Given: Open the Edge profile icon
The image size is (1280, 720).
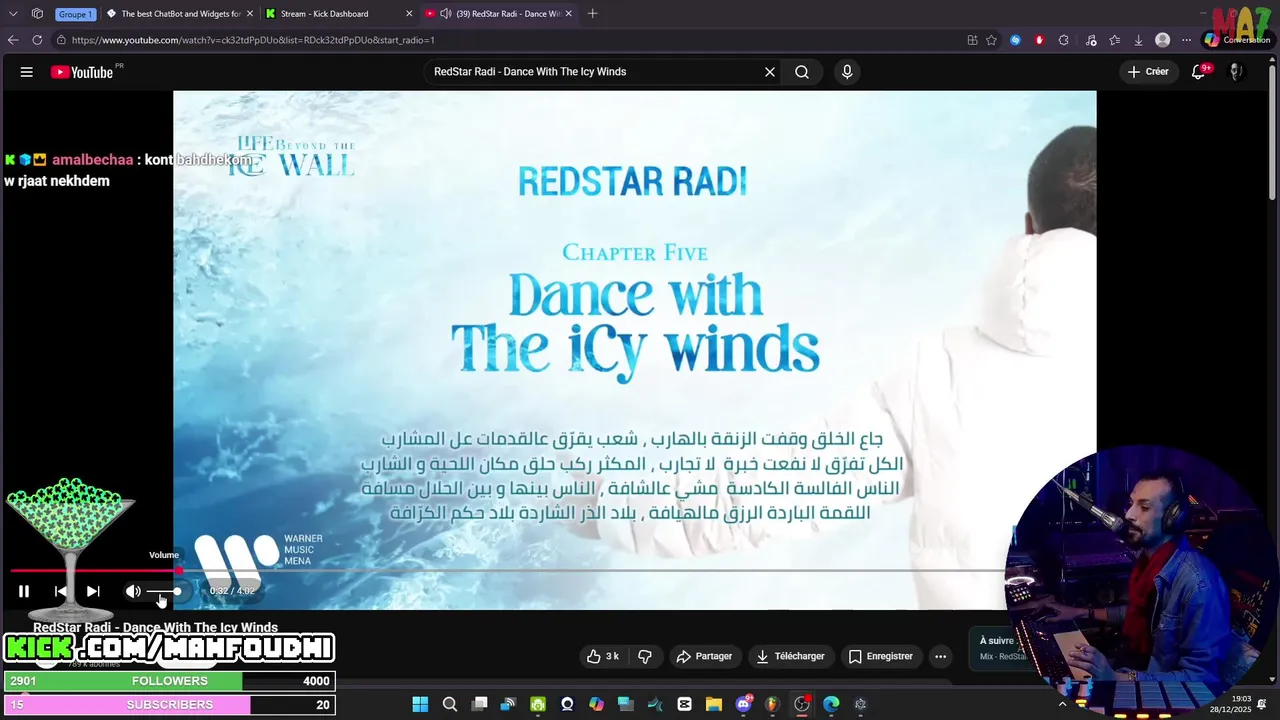Looking at the screenshot, I should 1162,40.
